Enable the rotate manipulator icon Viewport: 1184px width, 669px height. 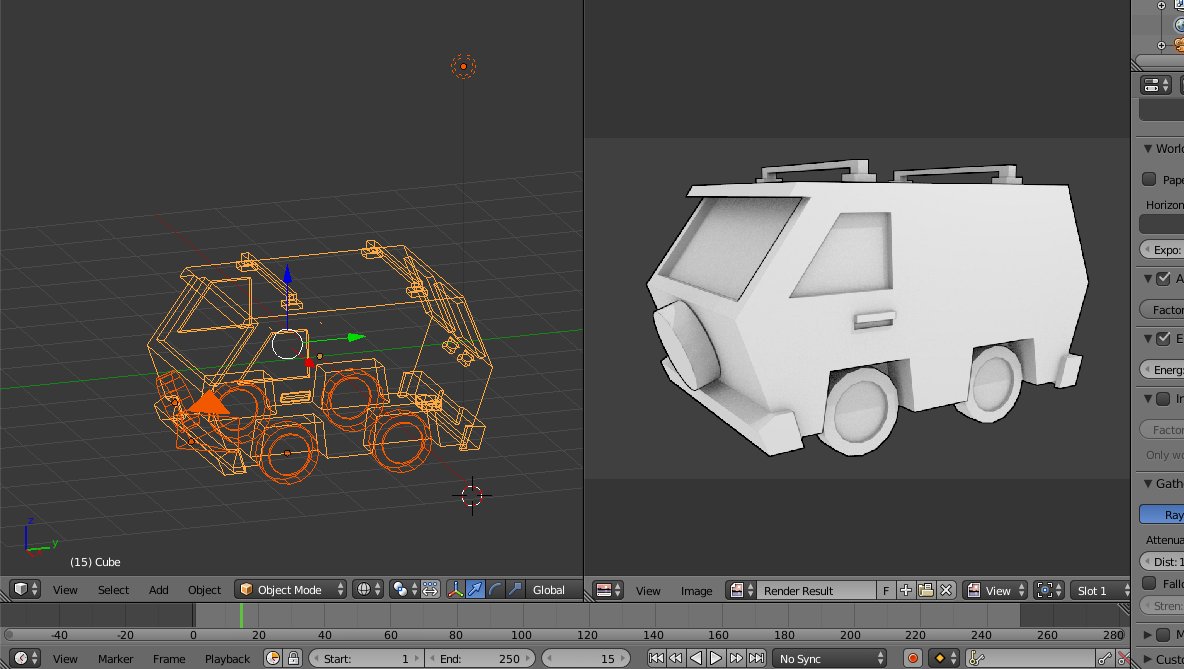[495, 589]
